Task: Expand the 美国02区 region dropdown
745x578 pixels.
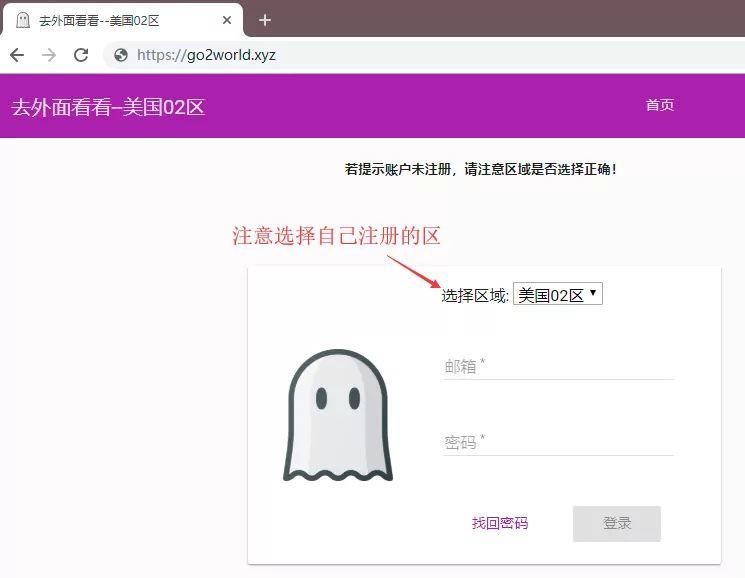Action: 557,295
